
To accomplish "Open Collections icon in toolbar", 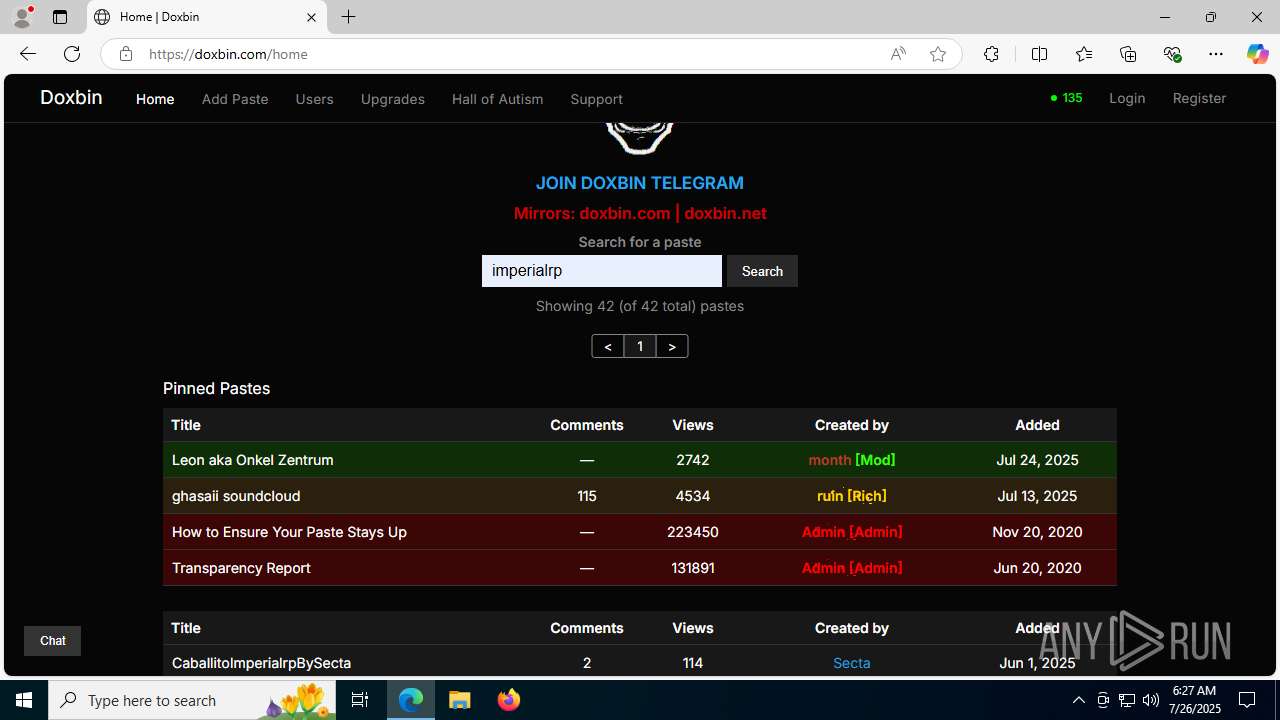I will point(1128,54).
